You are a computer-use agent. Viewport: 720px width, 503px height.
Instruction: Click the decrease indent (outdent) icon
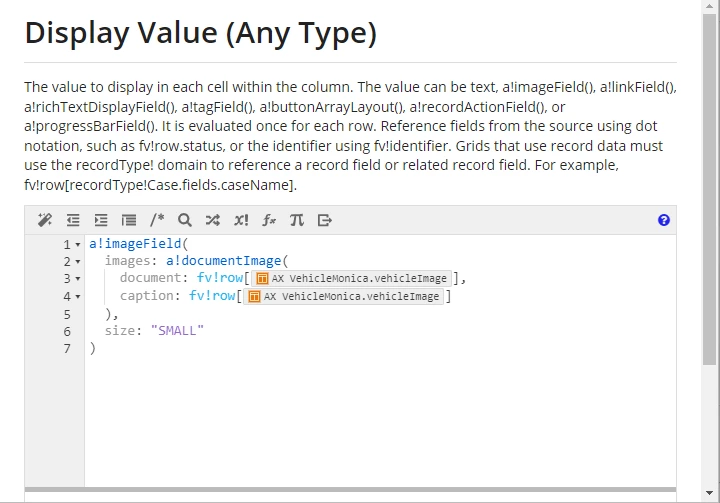pyautogui.click(x=73, y=220)
